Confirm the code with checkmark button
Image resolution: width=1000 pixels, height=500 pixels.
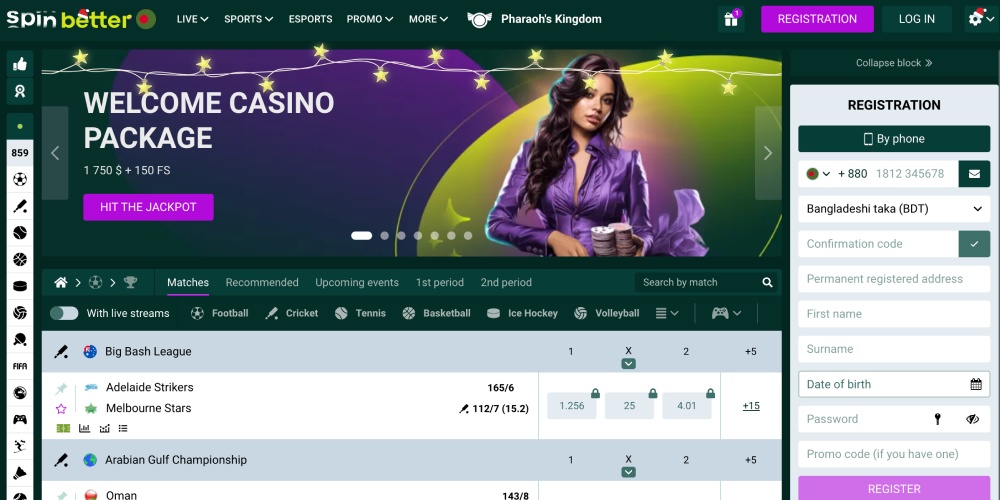[x=974, y=244]
